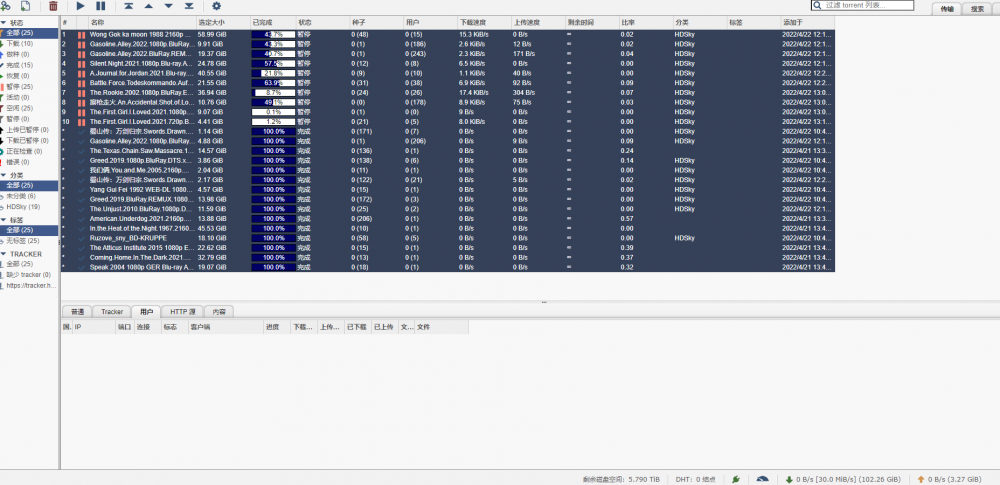Open the 用户 details tab
The height and width of the screenshot is (485, 1000).
coord(146,311)
